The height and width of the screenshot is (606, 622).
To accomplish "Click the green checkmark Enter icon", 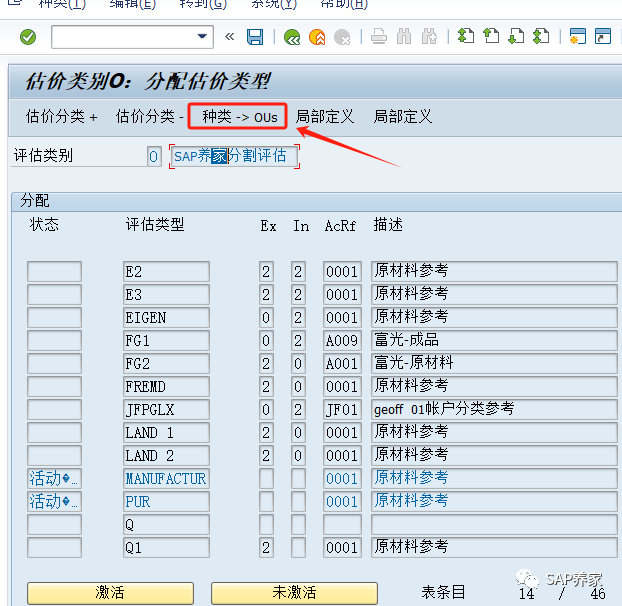I will click(x=28, y=37).
